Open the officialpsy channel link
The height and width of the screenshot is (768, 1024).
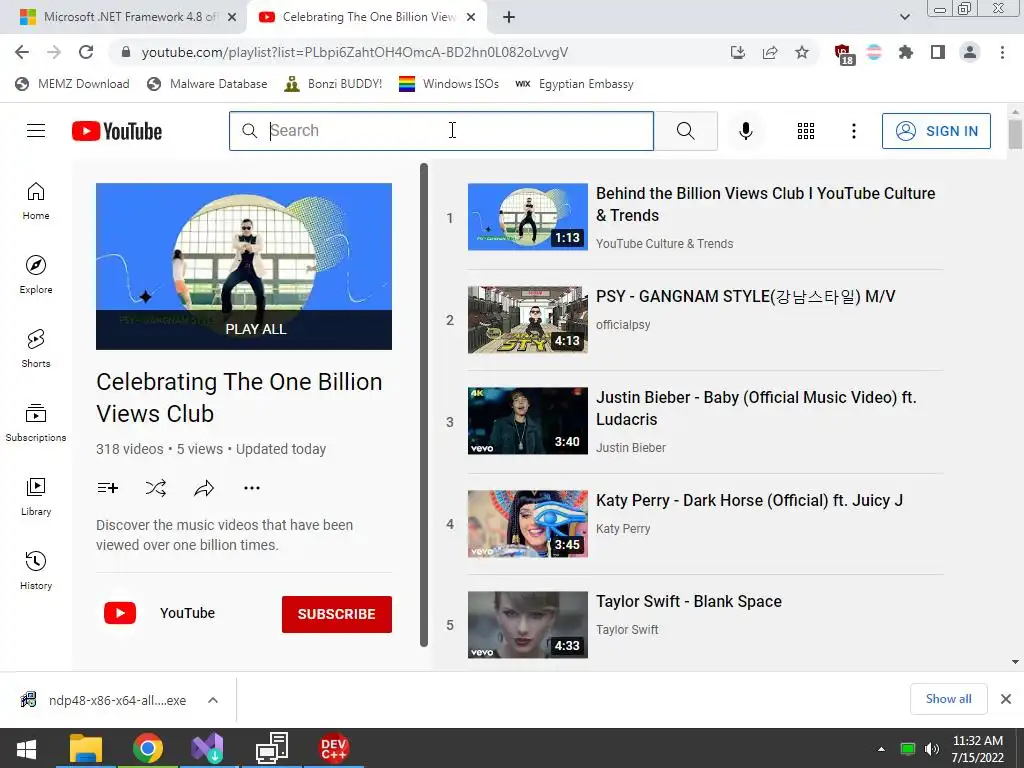coord(623,325)
